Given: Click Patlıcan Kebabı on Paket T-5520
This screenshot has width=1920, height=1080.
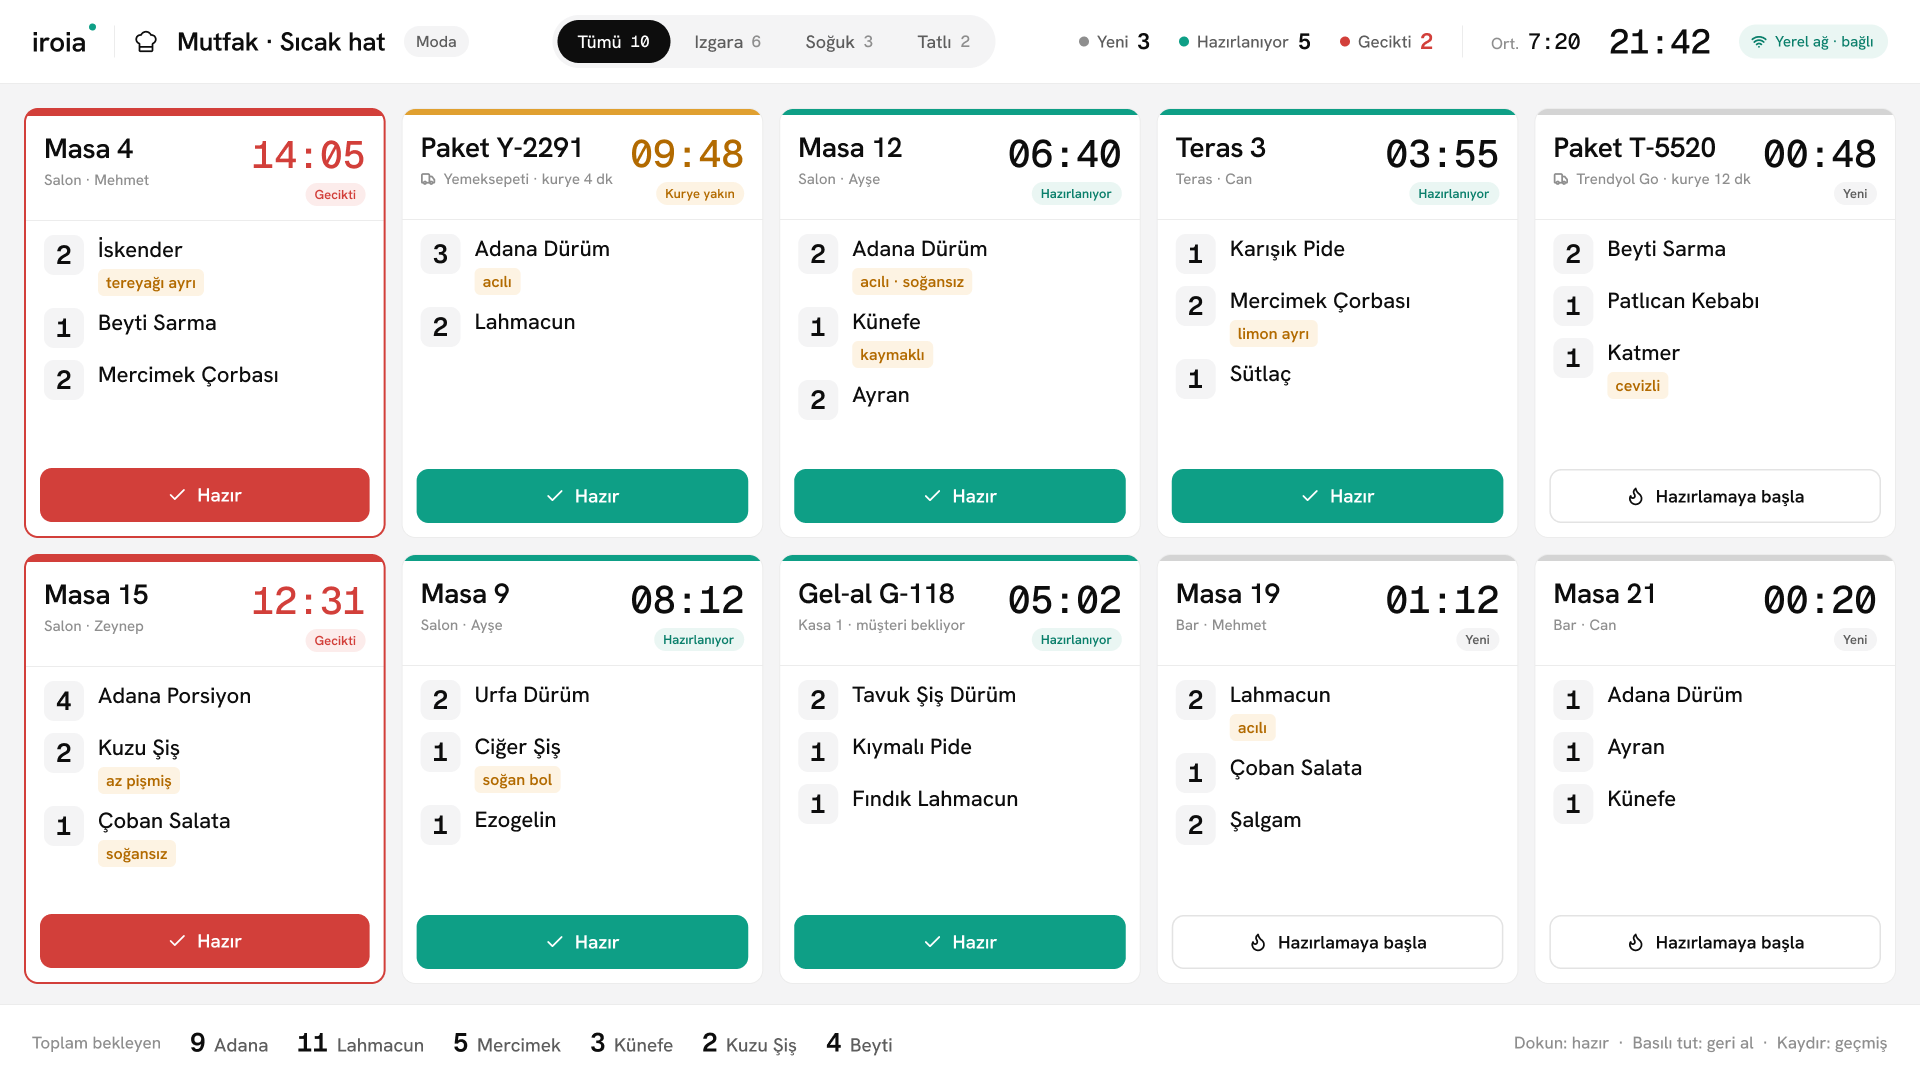Looking at the screenshot, I should click(x=1683, y=301).
